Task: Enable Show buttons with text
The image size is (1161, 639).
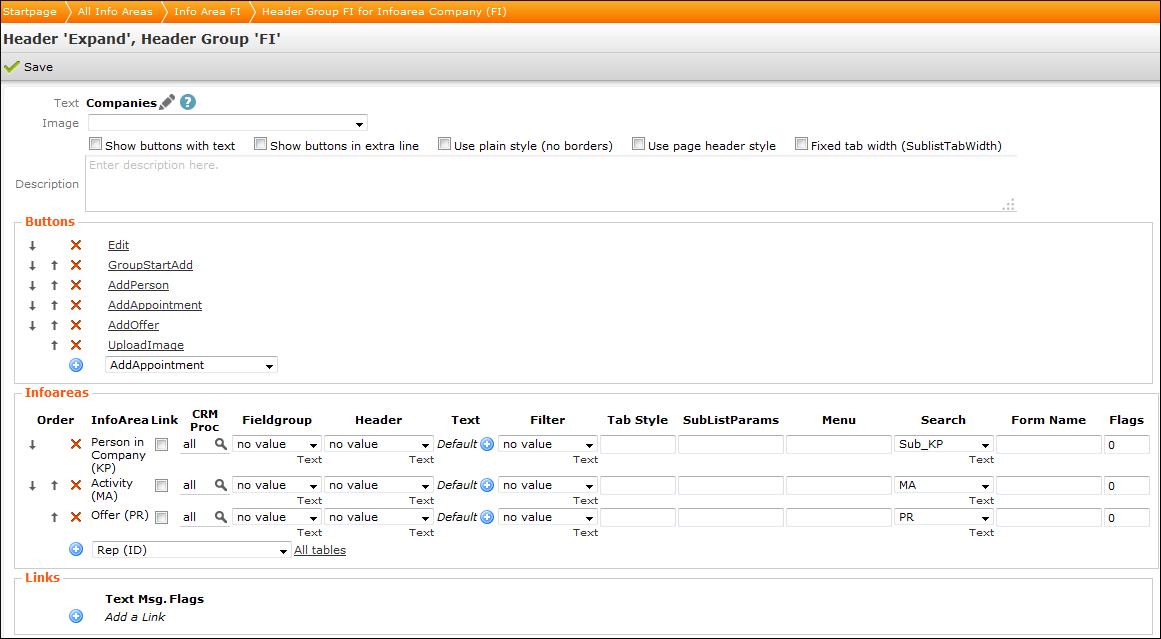Action: tap(95, 145)
